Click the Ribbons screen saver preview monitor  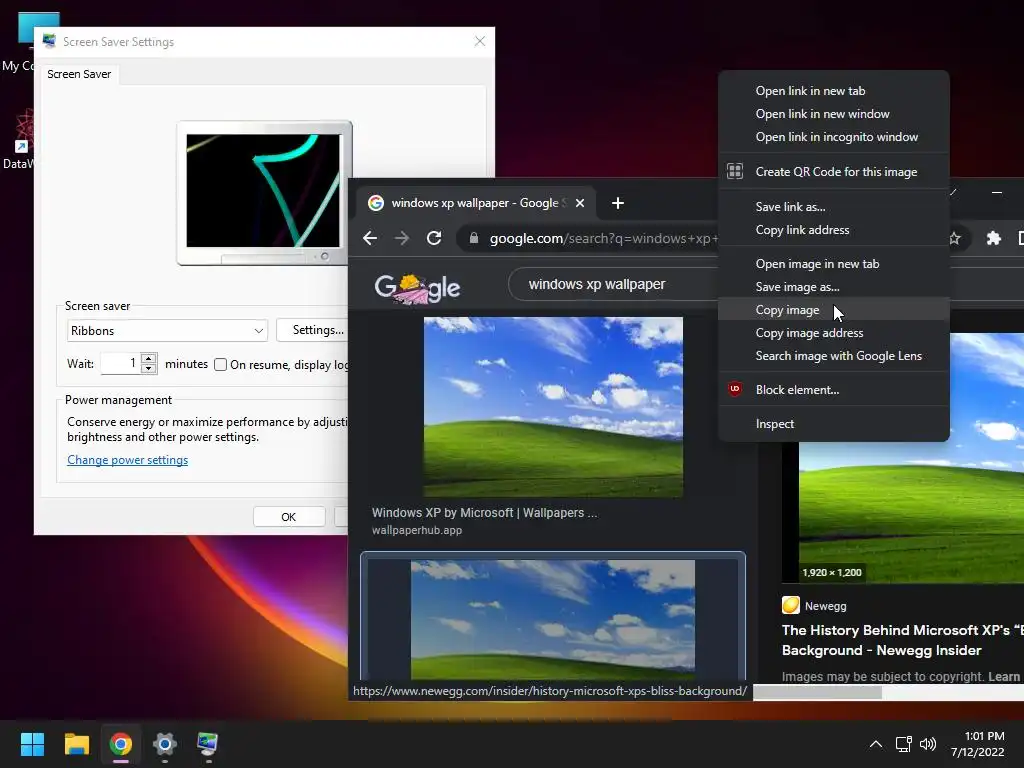[x=264, y=193]
